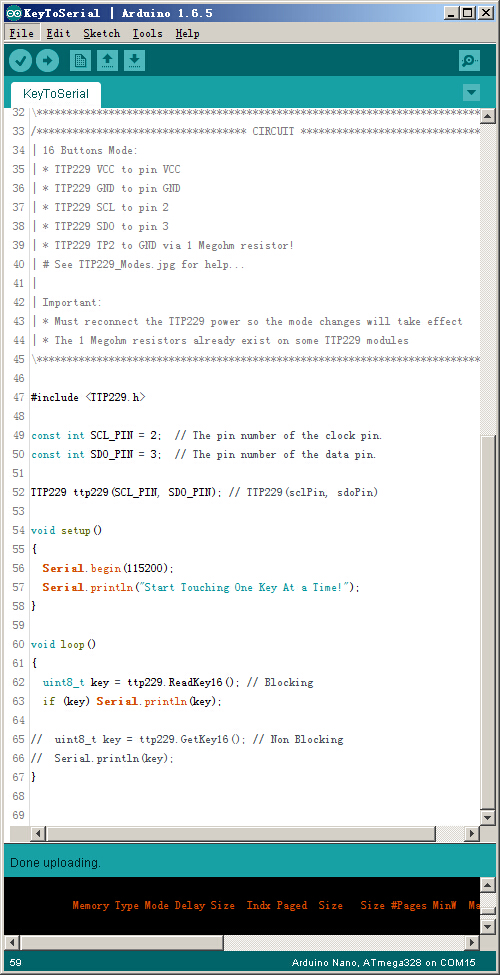Open the Help menu
Screen dimensions: 500x975
[x=187, y=33]
